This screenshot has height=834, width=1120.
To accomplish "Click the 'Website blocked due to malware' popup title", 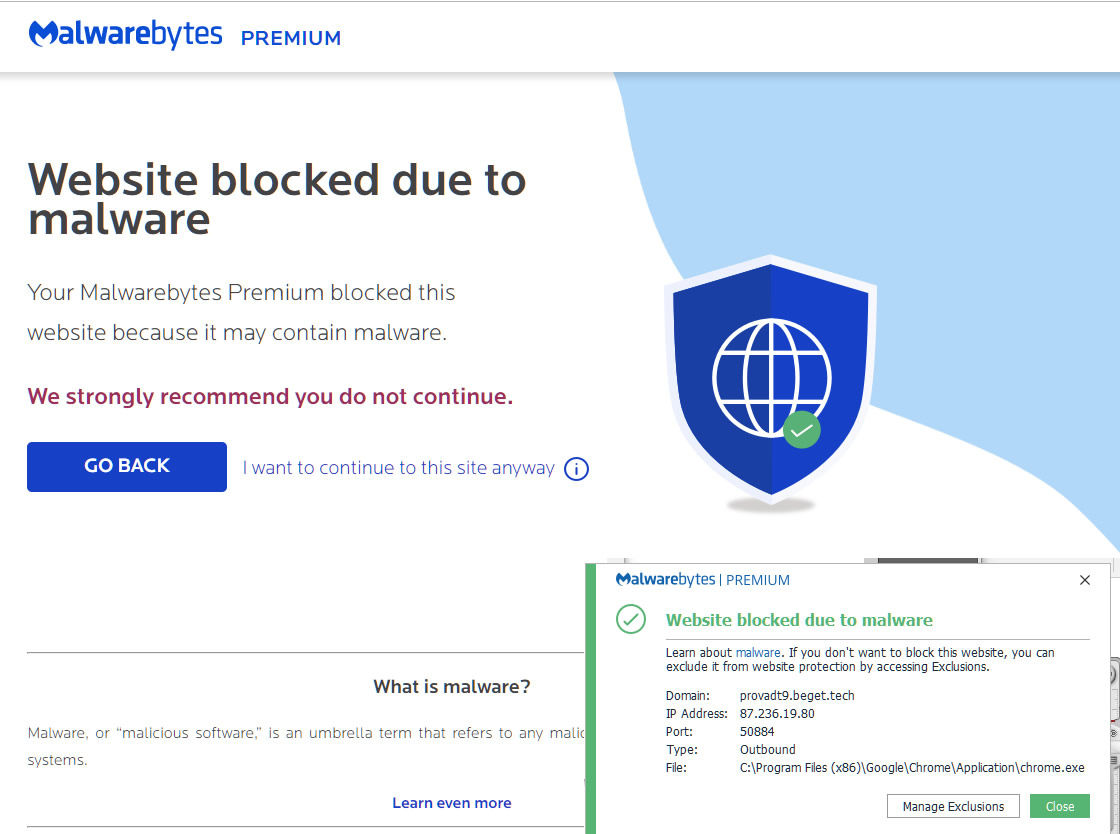I will pos(799,620).
